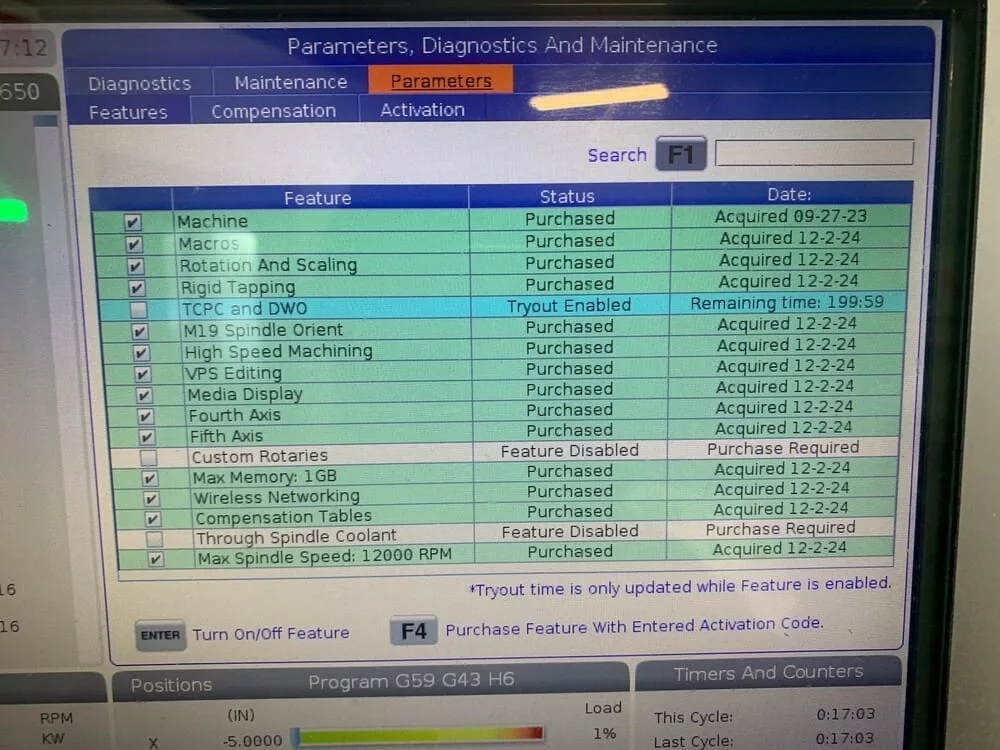Screen dimensions: 1000x750
Task: Click in the Search text field
Action: coord(814,153)
